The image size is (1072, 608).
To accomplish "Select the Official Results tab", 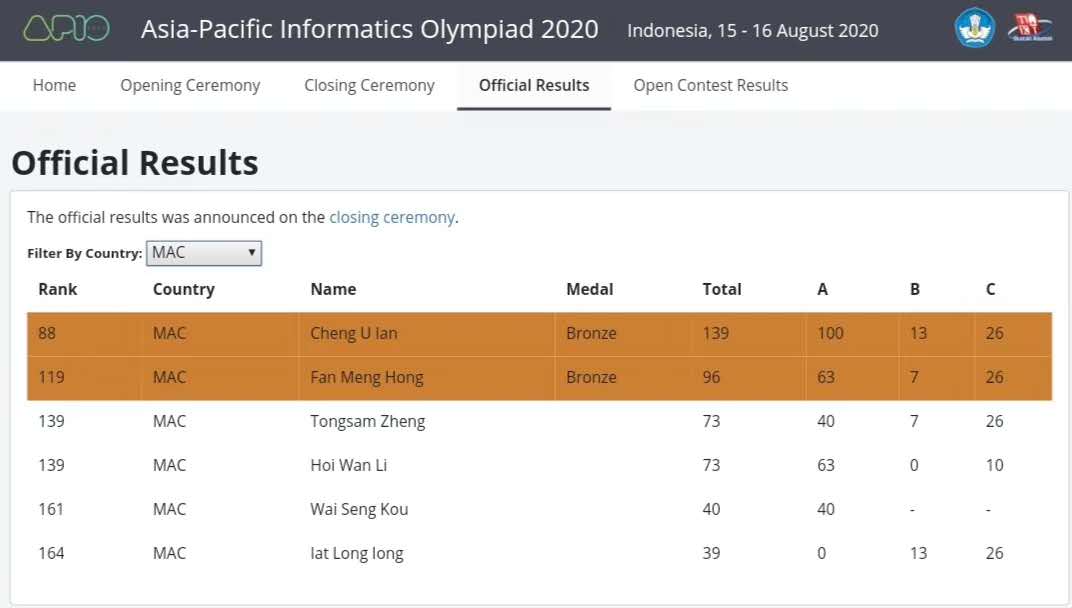I will (x=534, y=86).
